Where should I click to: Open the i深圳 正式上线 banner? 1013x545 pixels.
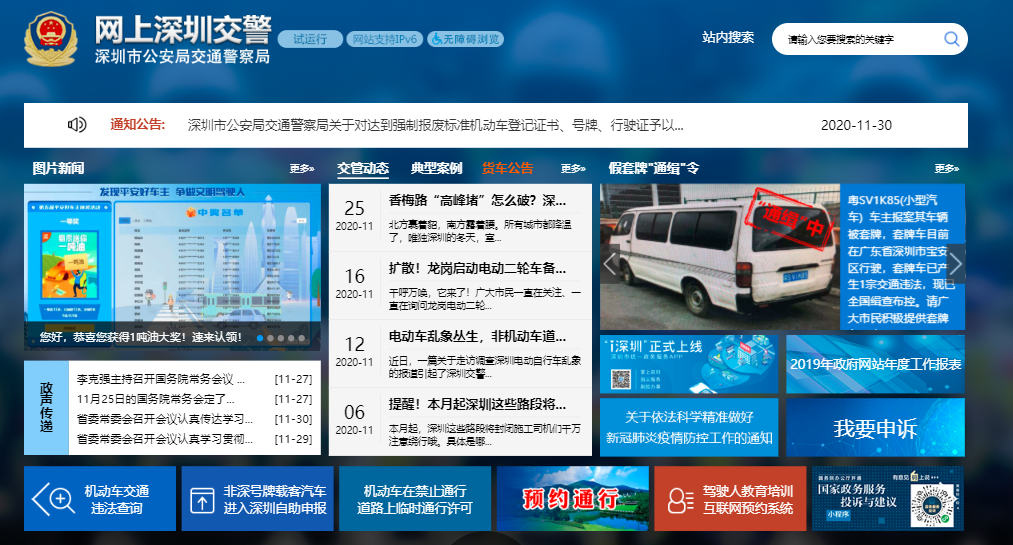pyautogui.click(x=689, y=364)
